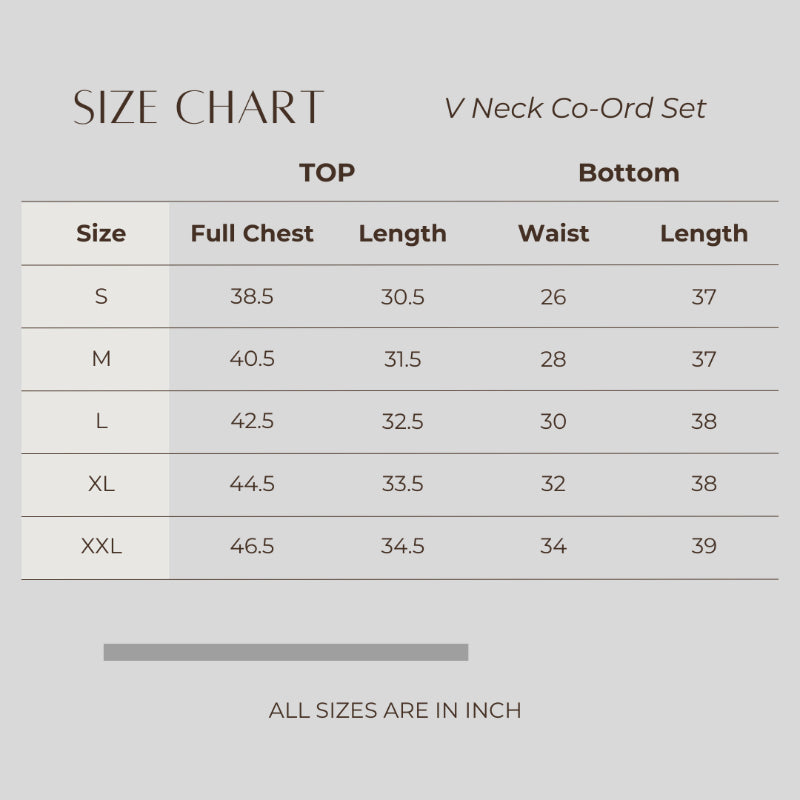
Task: Click the 38.5 full chest value
Action: pyautogui.click(x=252, y=297)
